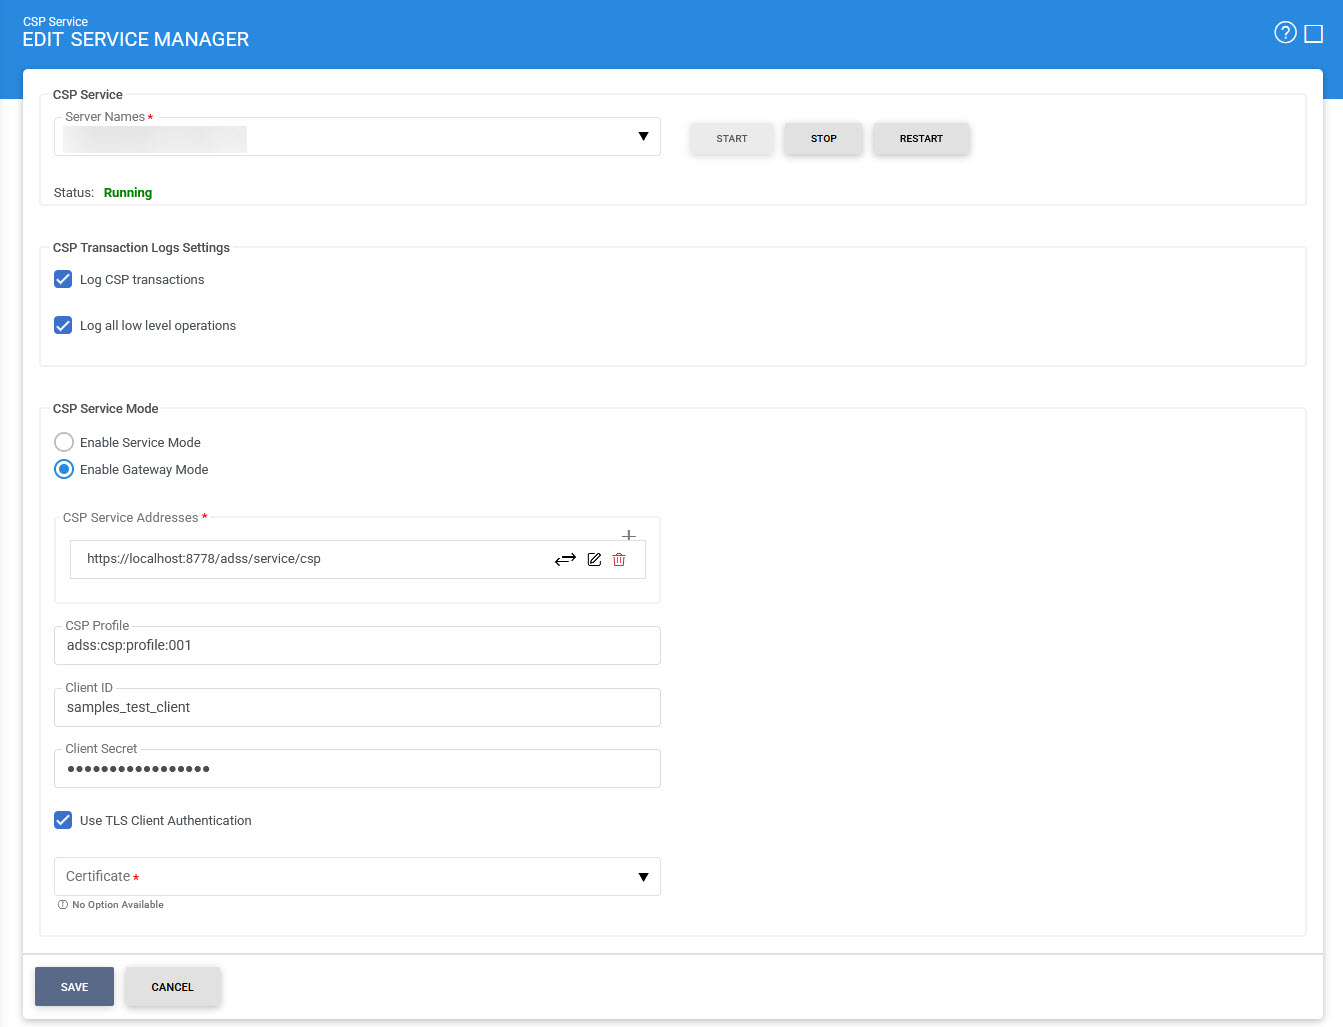This screenshot has width=1343, height=1027.
Task: Add a new CSP service address
Action: pos(629,535)
